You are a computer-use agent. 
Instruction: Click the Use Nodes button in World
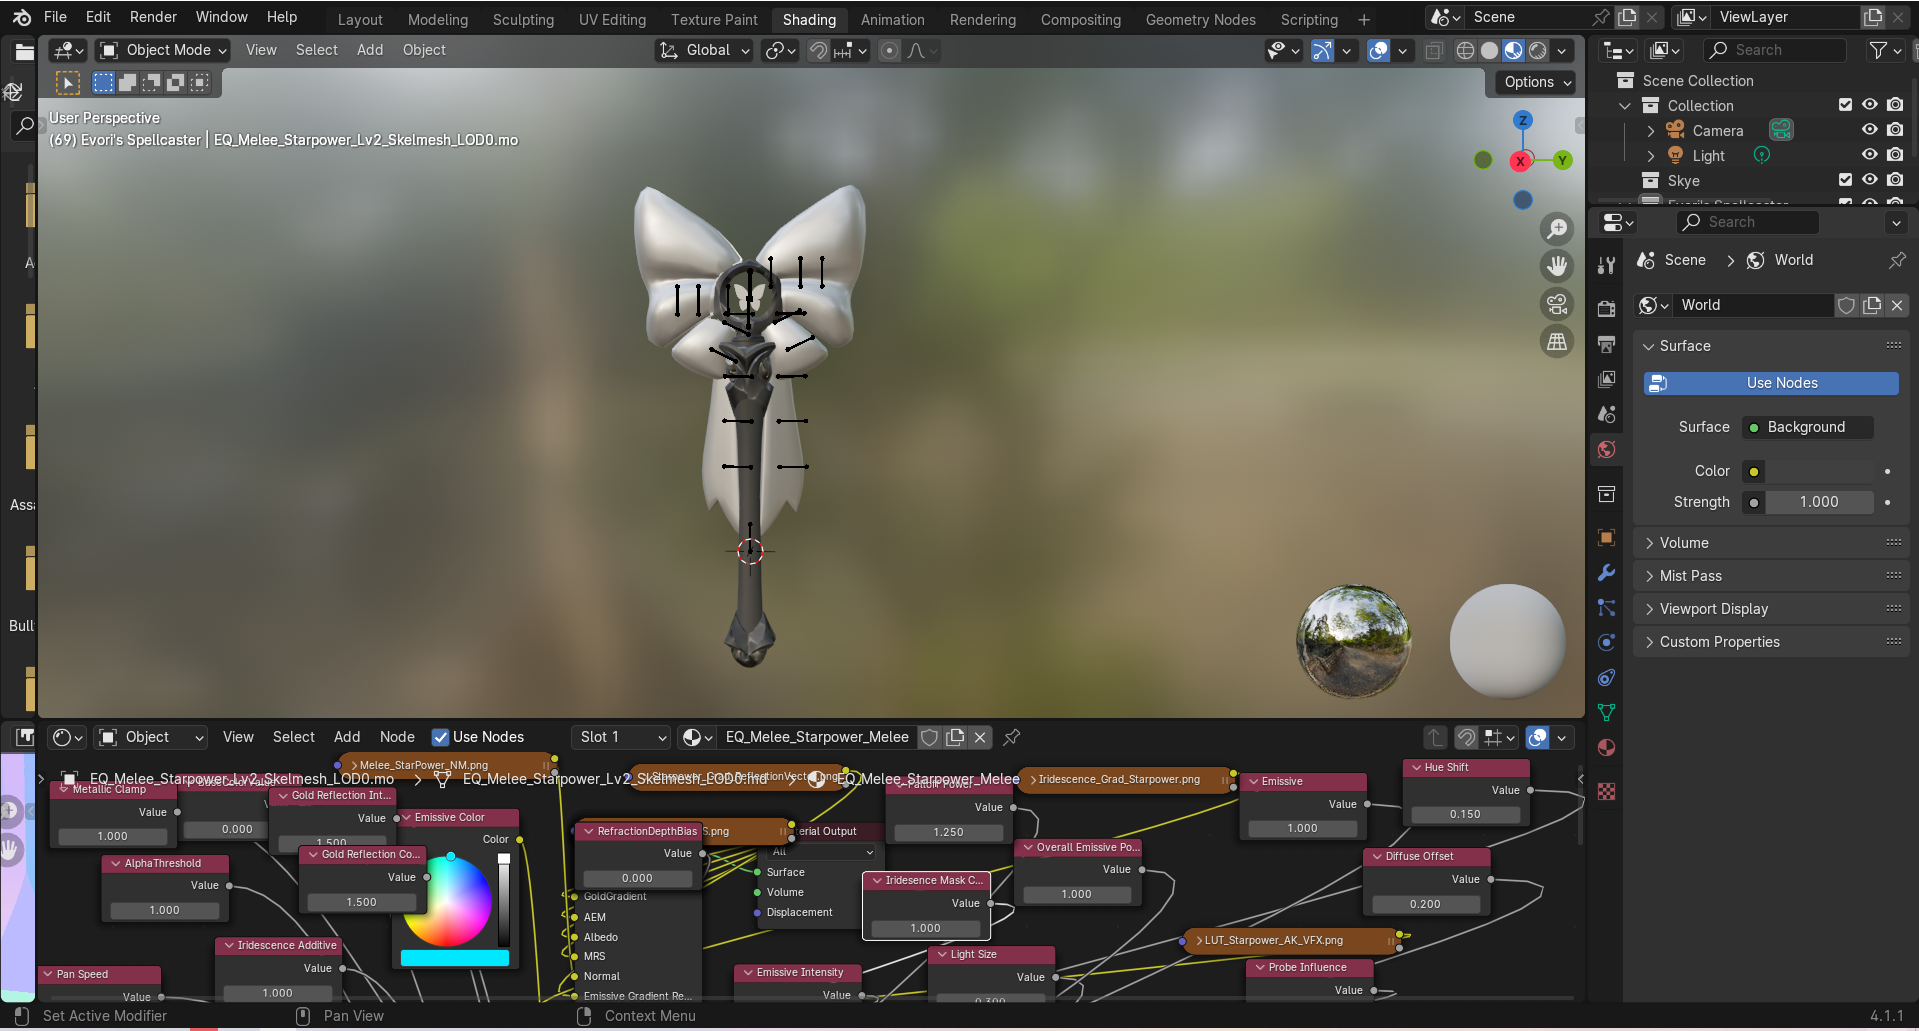click(x=1771, y=383)
